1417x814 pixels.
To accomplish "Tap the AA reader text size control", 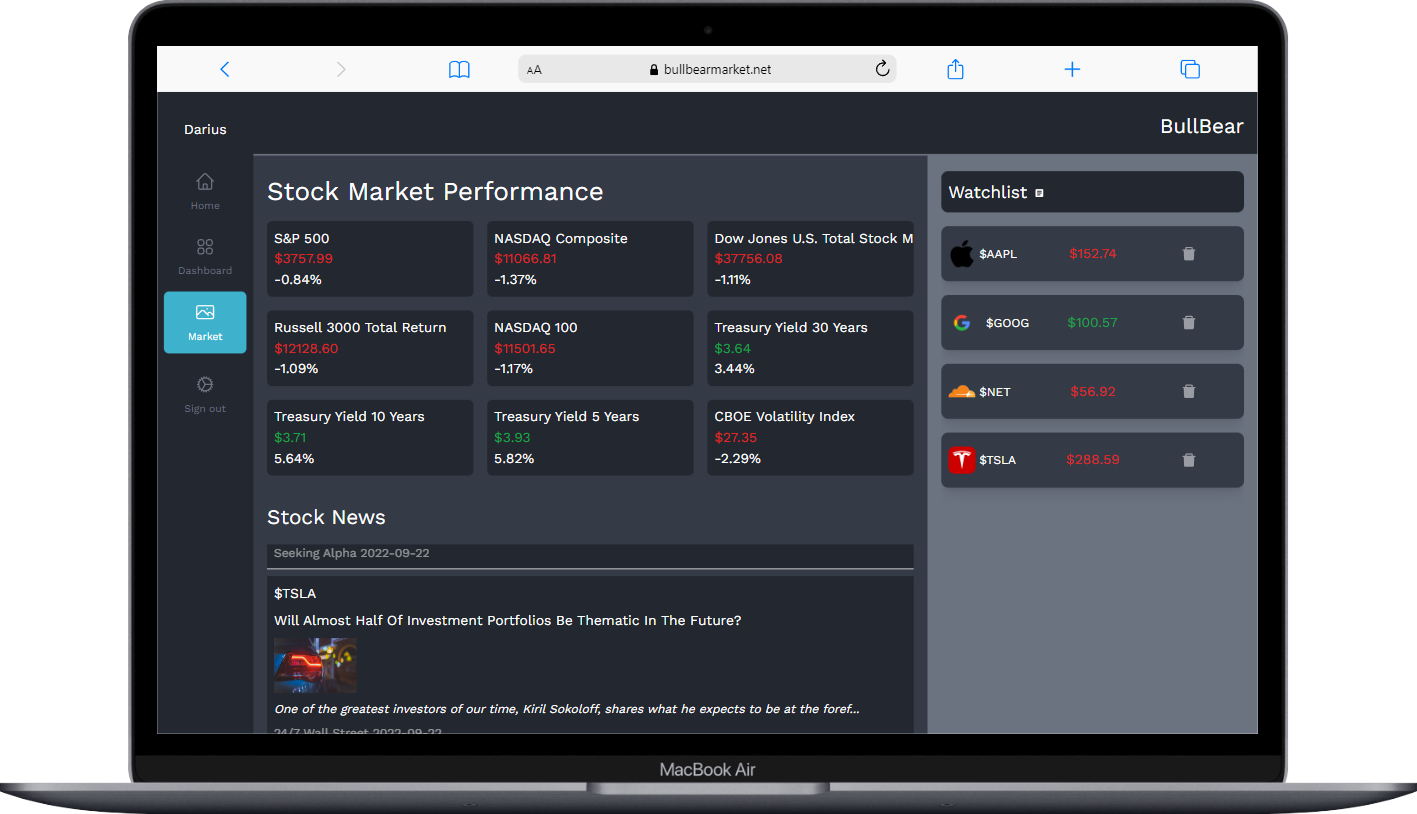I will [534, 70].
